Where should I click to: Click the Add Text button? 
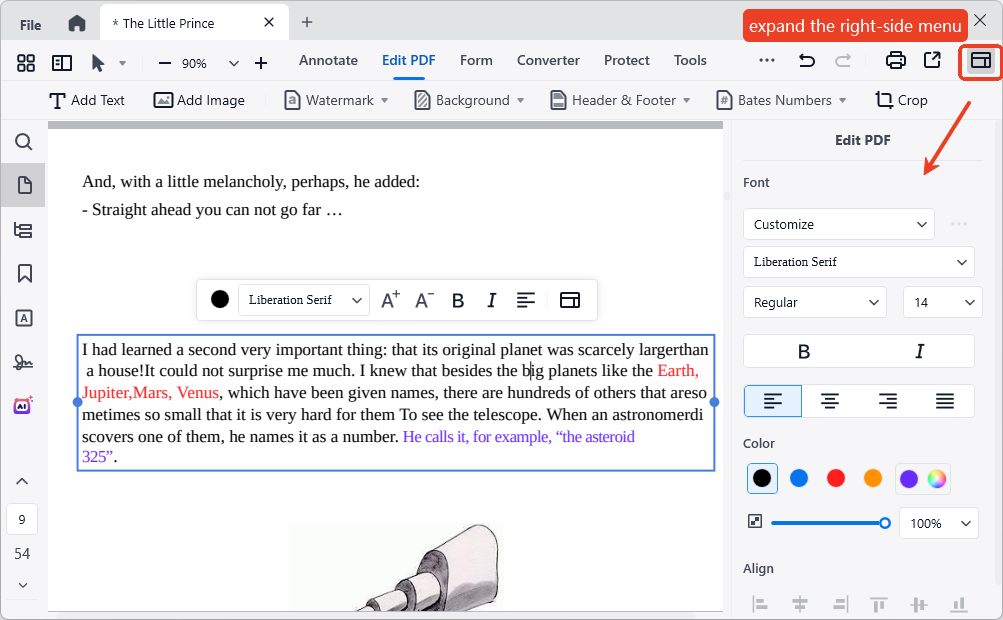[87, 100]
